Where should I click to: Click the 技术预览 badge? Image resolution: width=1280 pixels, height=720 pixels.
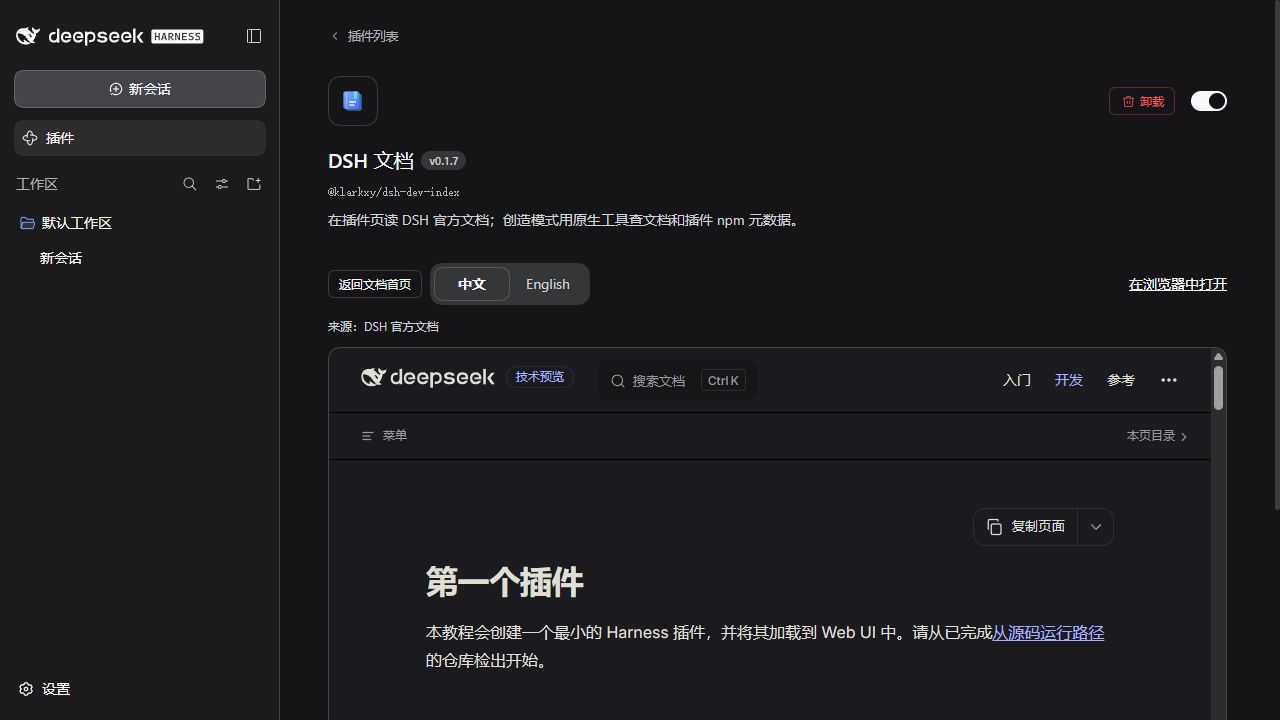540,377
